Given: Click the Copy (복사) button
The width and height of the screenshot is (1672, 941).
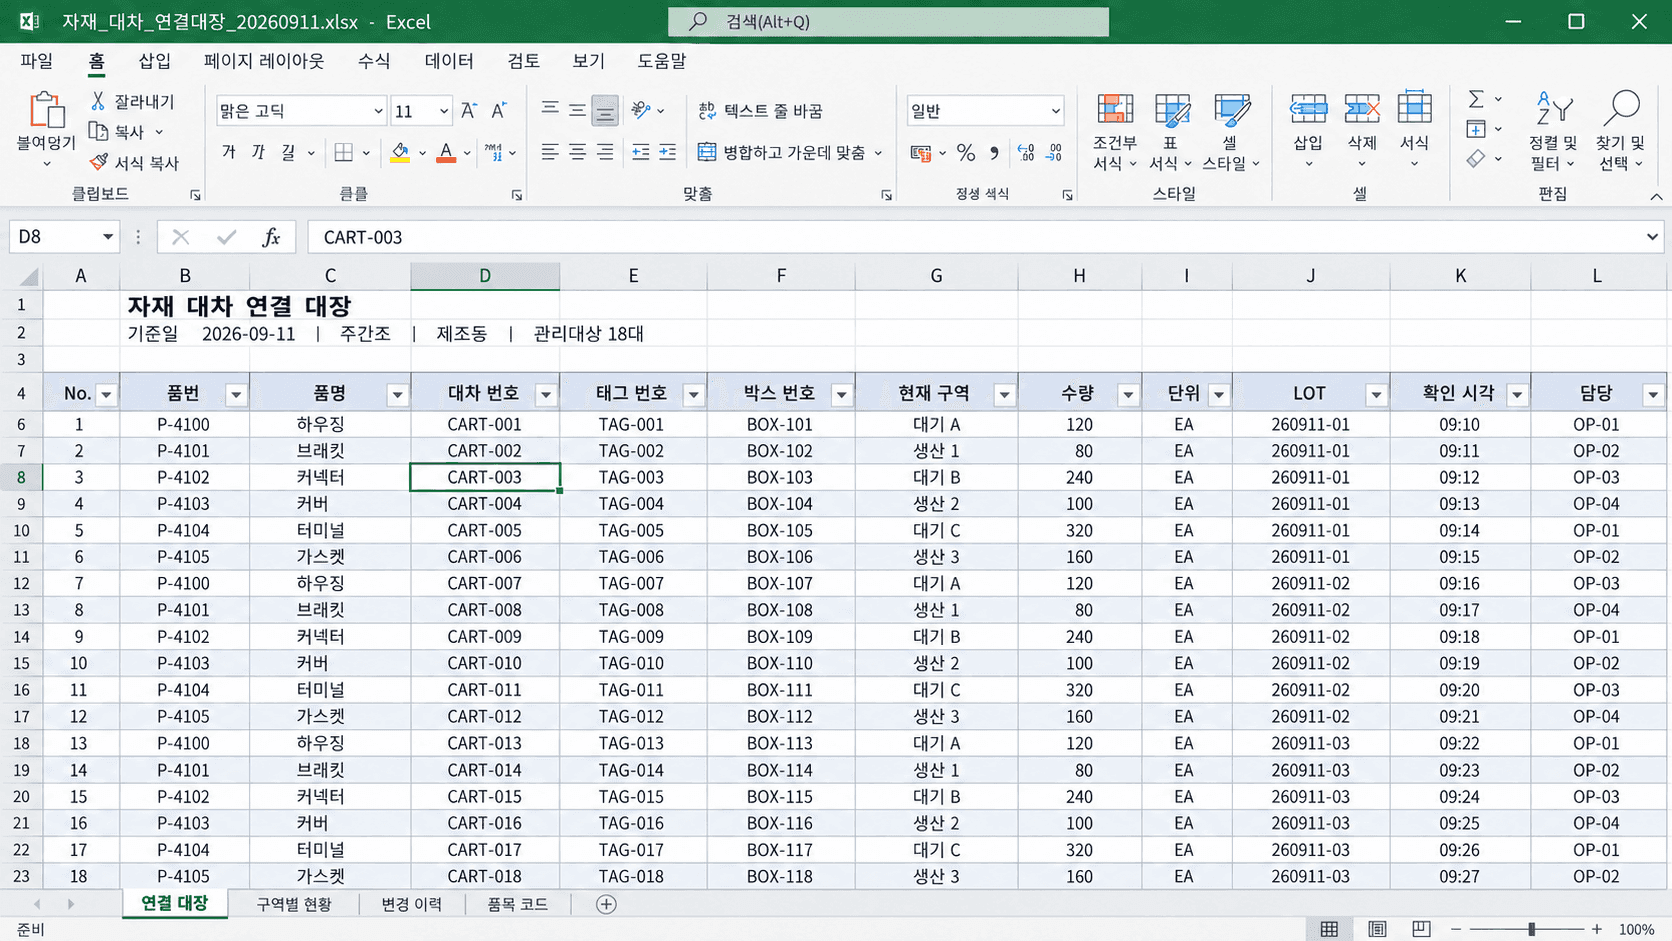Looking at the screenshot, I should [x=117, y=132].
